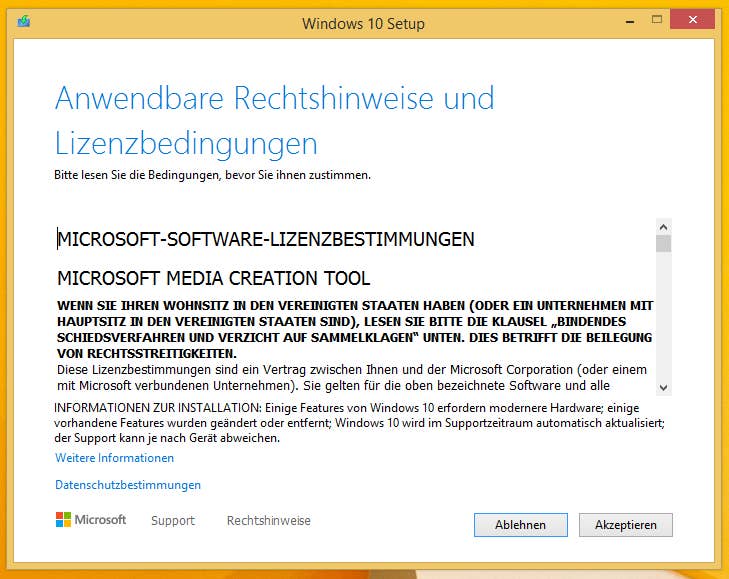Click the MICROSOFT-SOFTWARE-LIZENZBESTIMMUNGEN heading in license text
Image resolution: width=729 pixels, height=579 pixels.
pyautogui.click(x=266, y=239)
